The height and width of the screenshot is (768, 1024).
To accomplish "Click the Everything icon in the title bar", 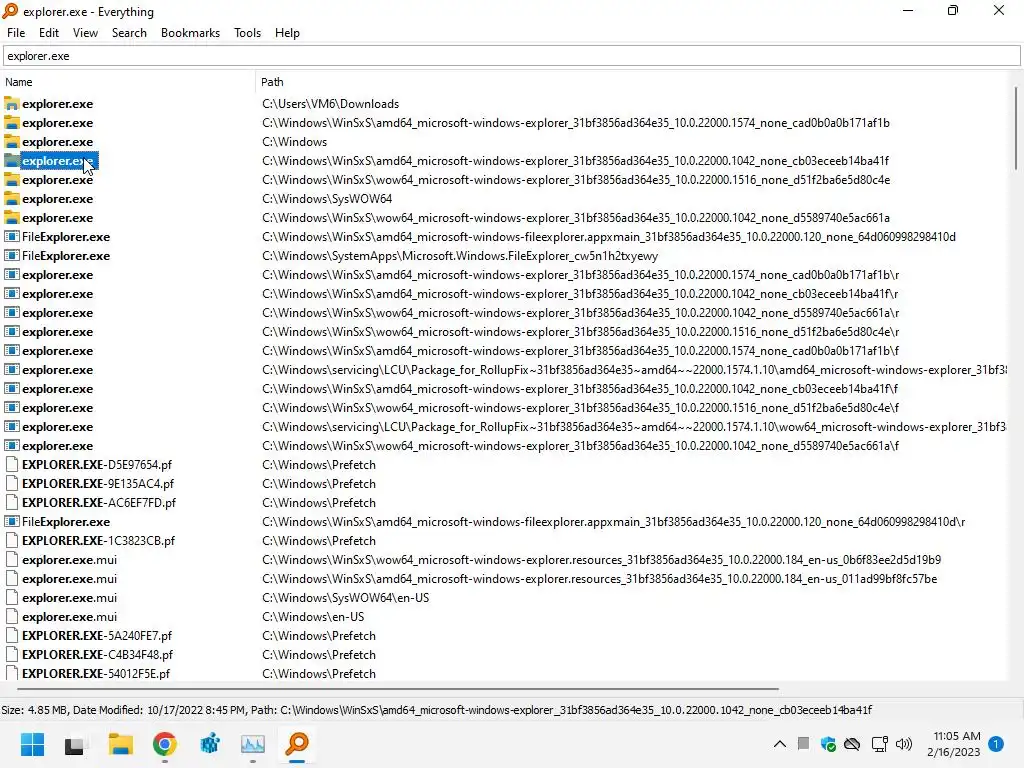I will pyautogui.click(x=10, y=11).
